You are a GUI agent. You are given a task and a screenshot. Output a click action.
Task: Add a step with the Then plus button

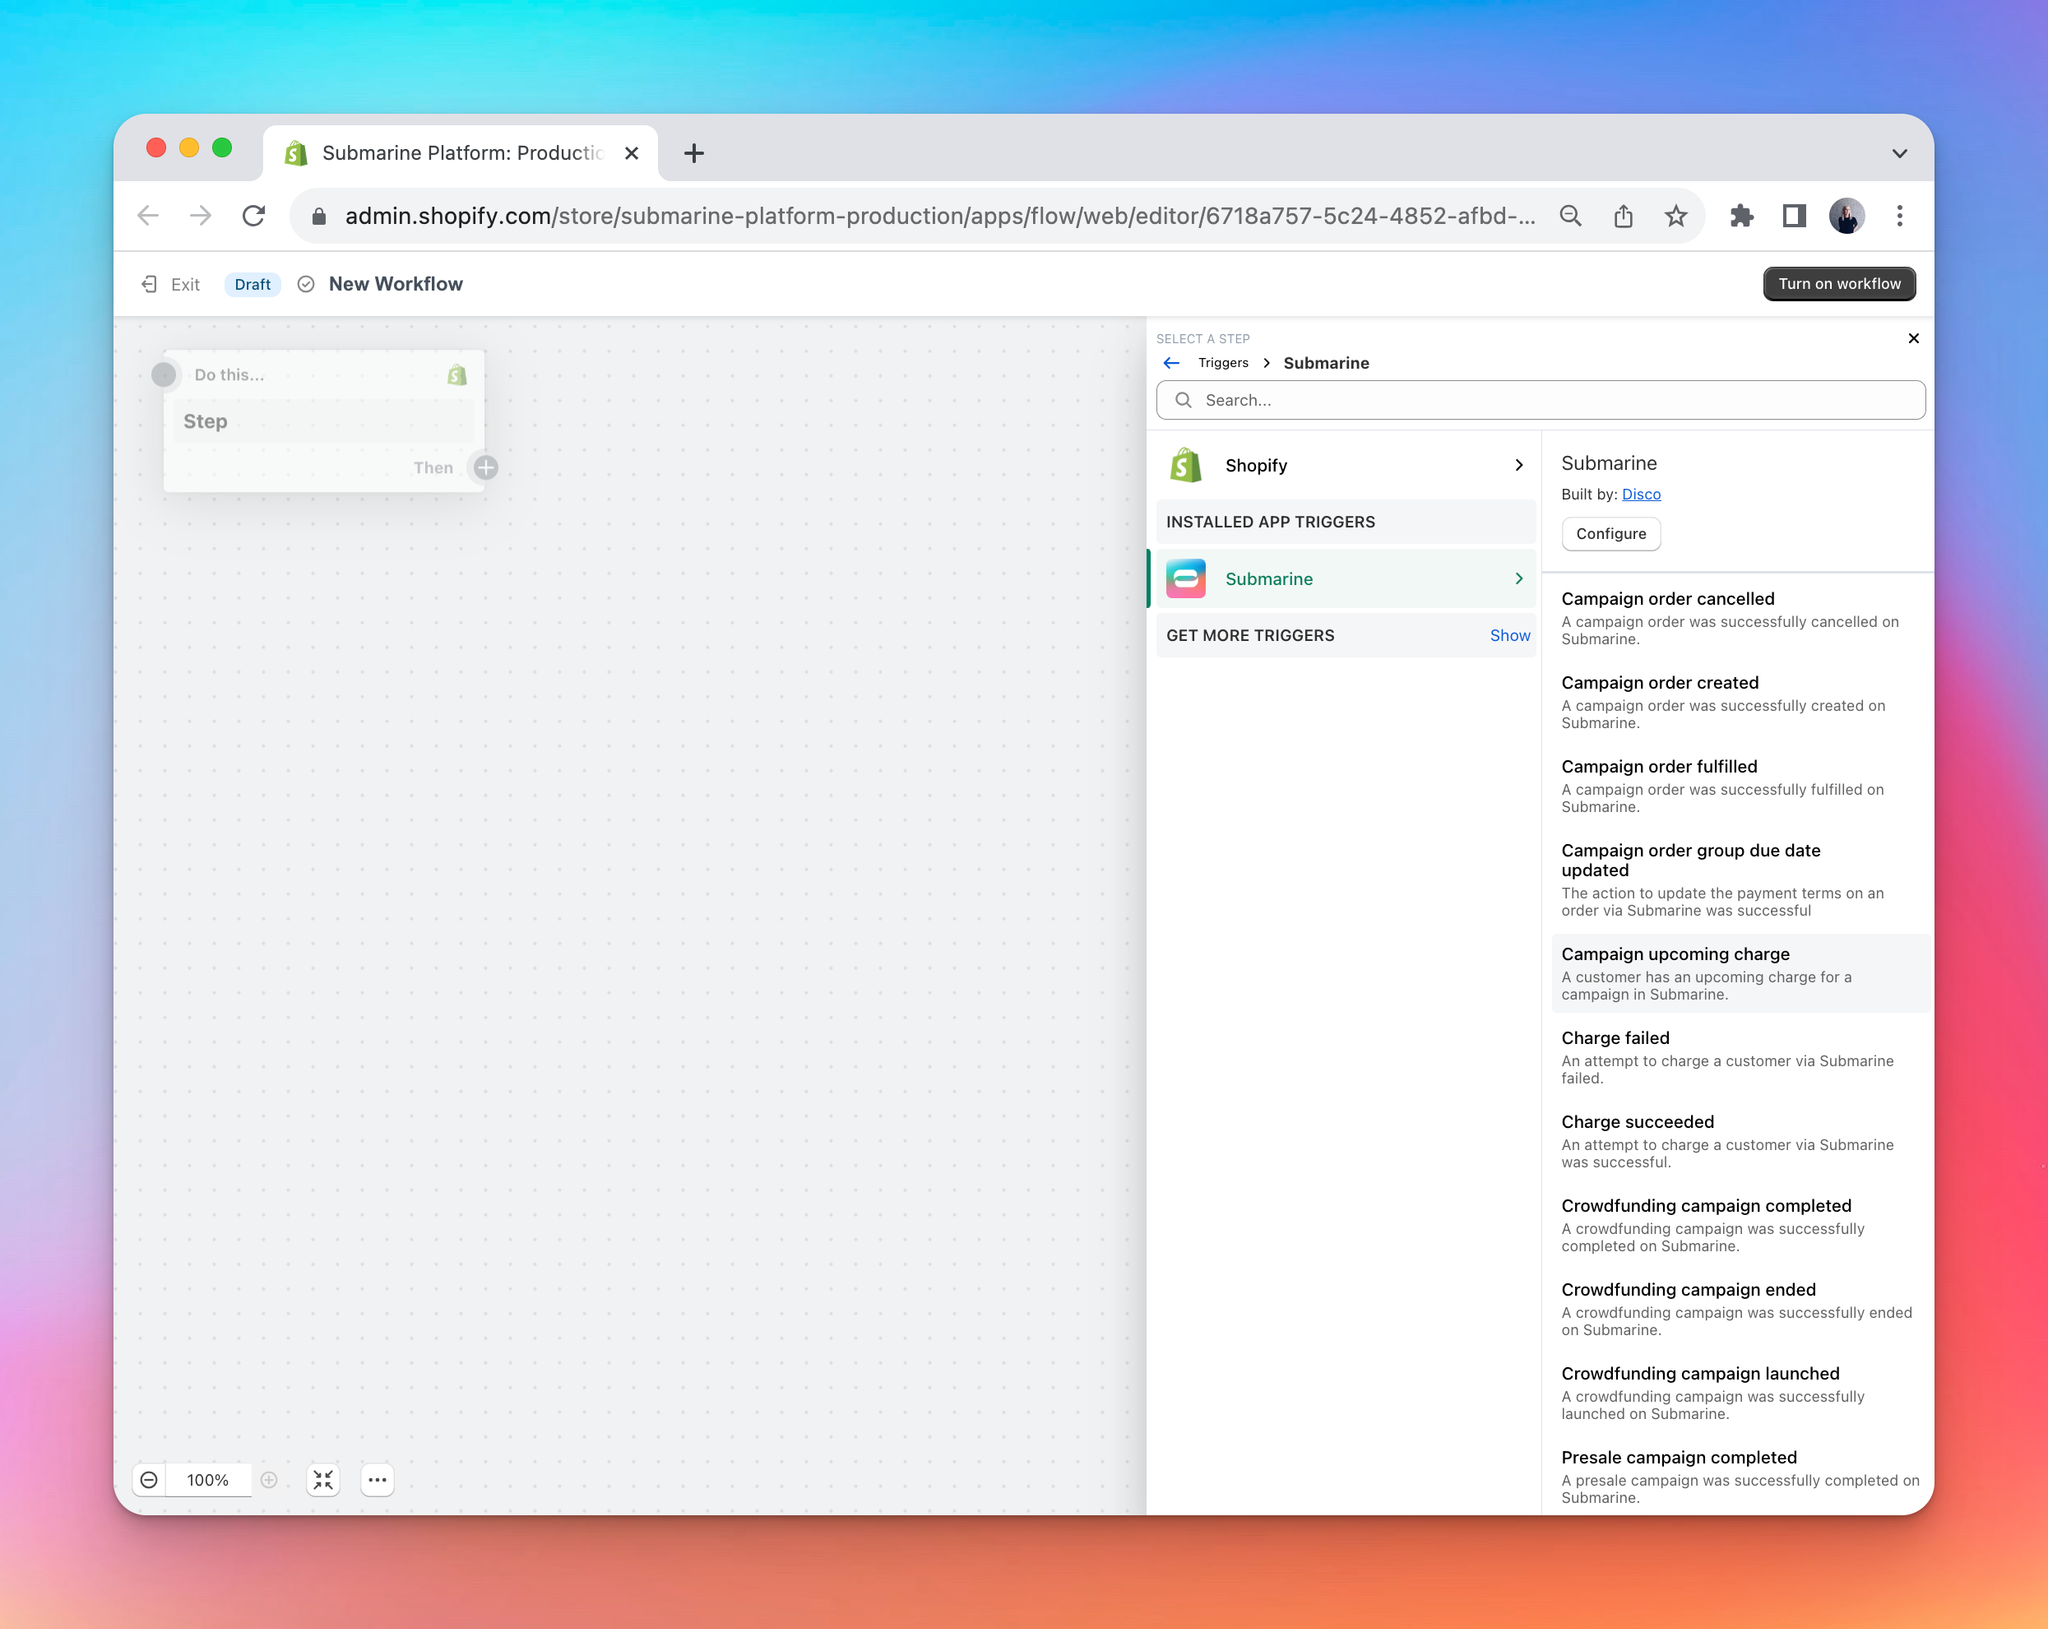click(486, 467)
